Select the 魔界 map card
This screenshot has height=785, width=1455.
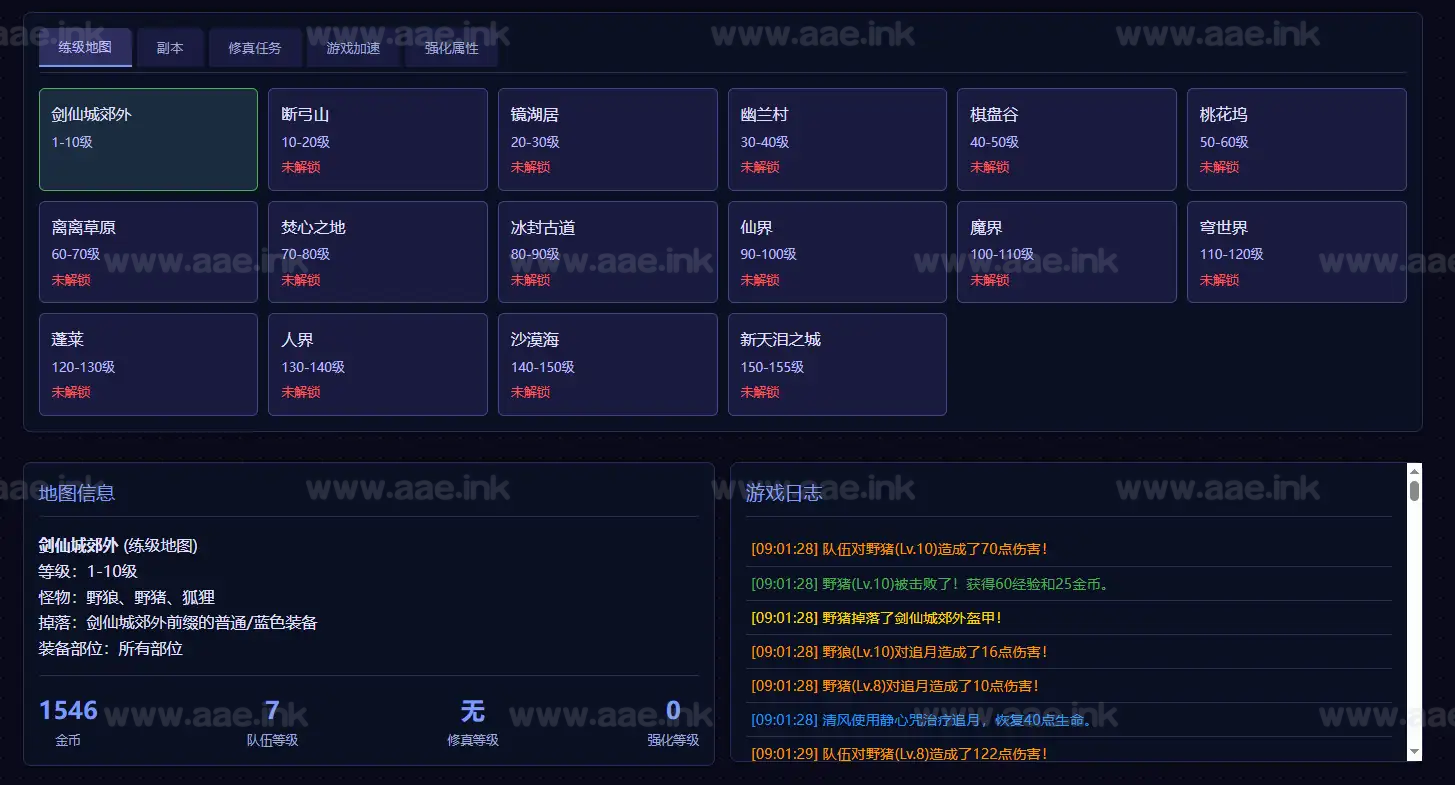[1066, 252]
